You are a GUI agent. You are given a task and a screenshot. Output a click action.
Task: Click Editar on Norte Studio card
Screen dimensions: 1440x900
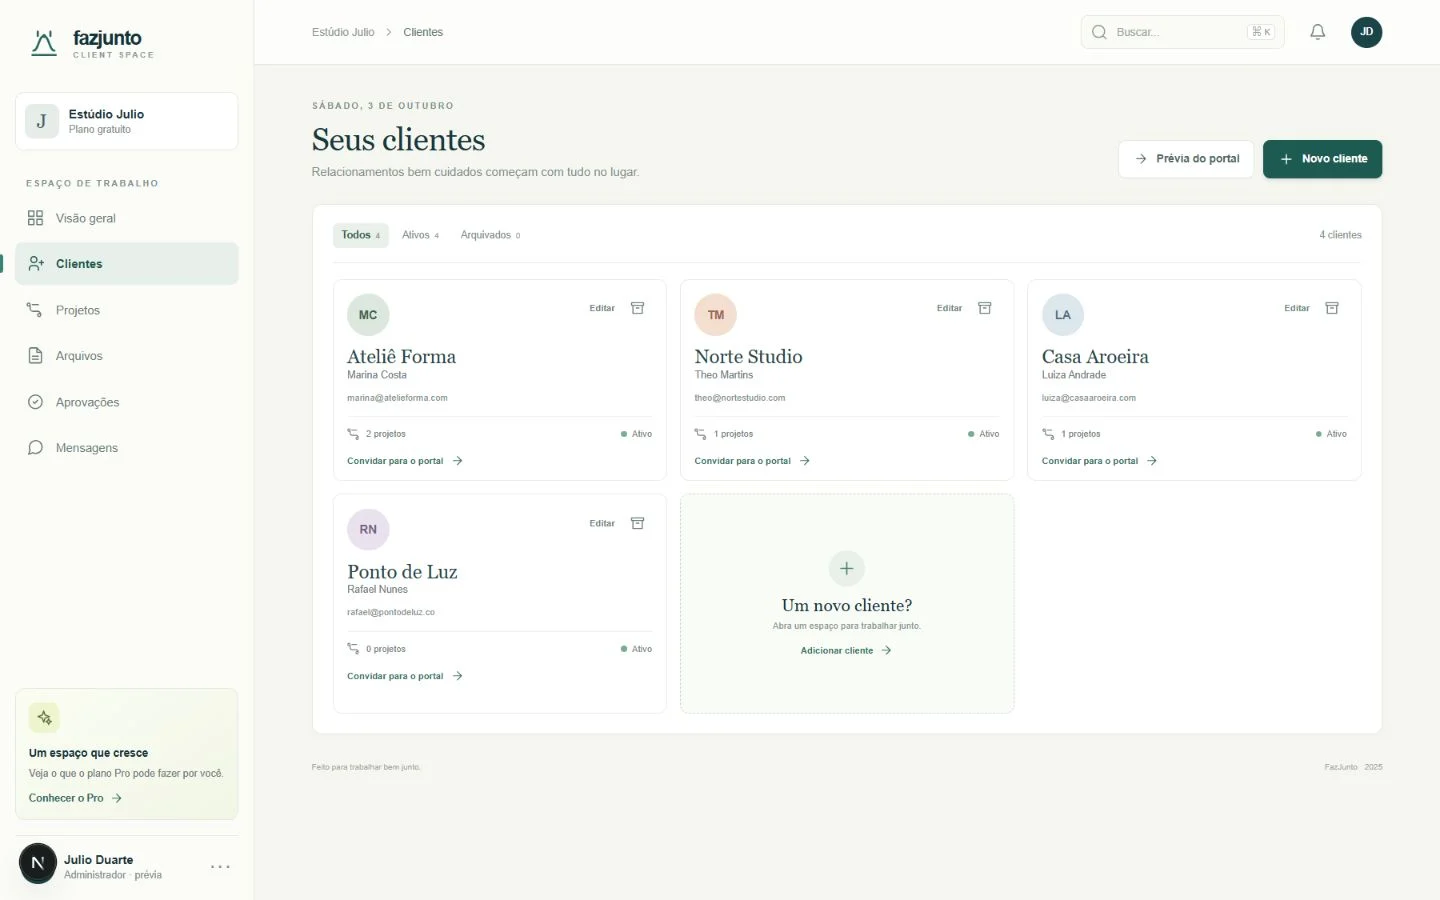[949, 308]
